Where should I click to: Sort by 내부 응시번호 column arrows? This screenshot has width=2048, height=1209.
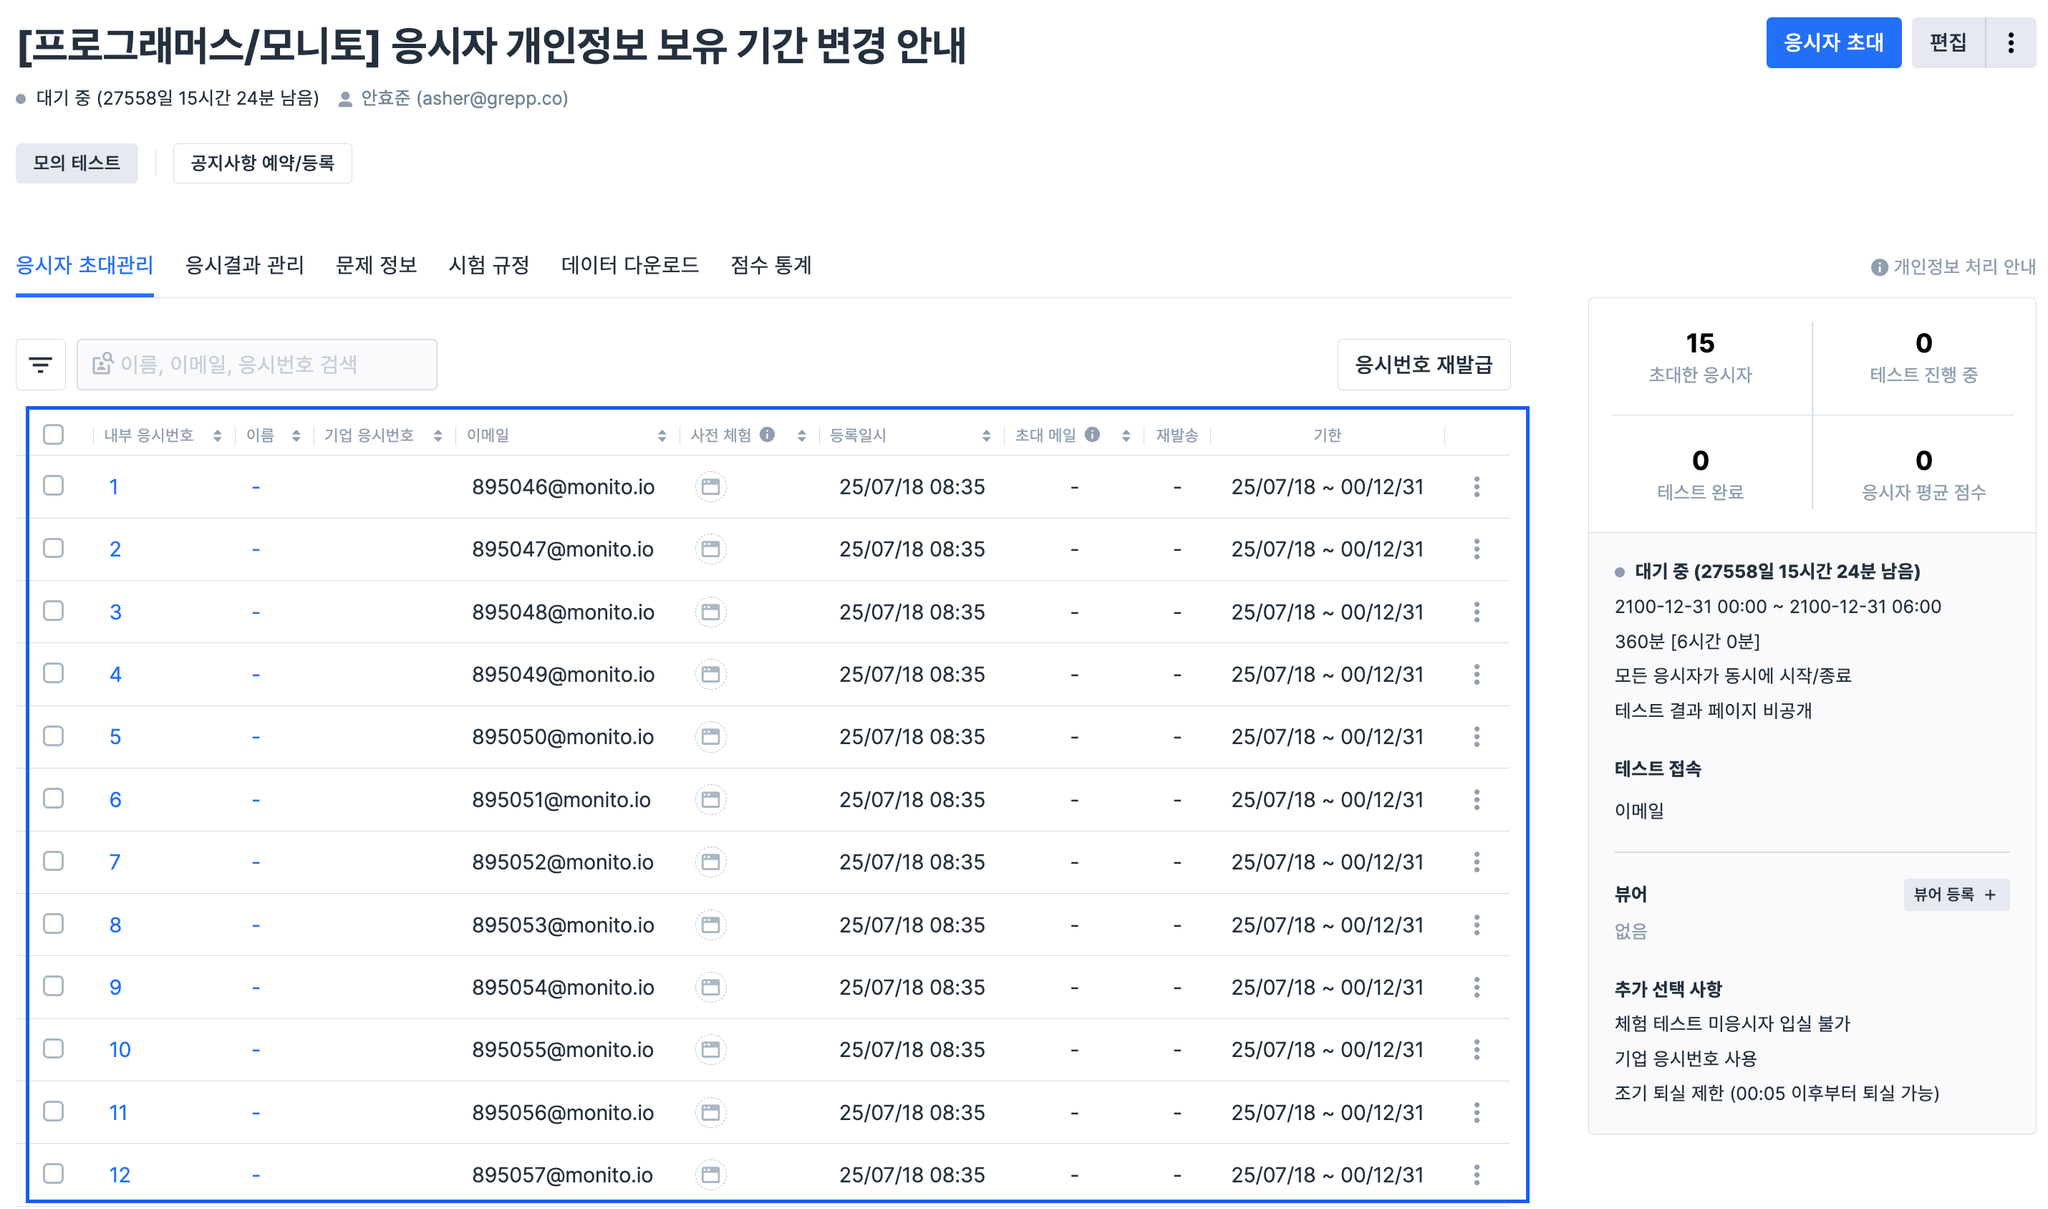pyautogui.click(x=217, y=436)
